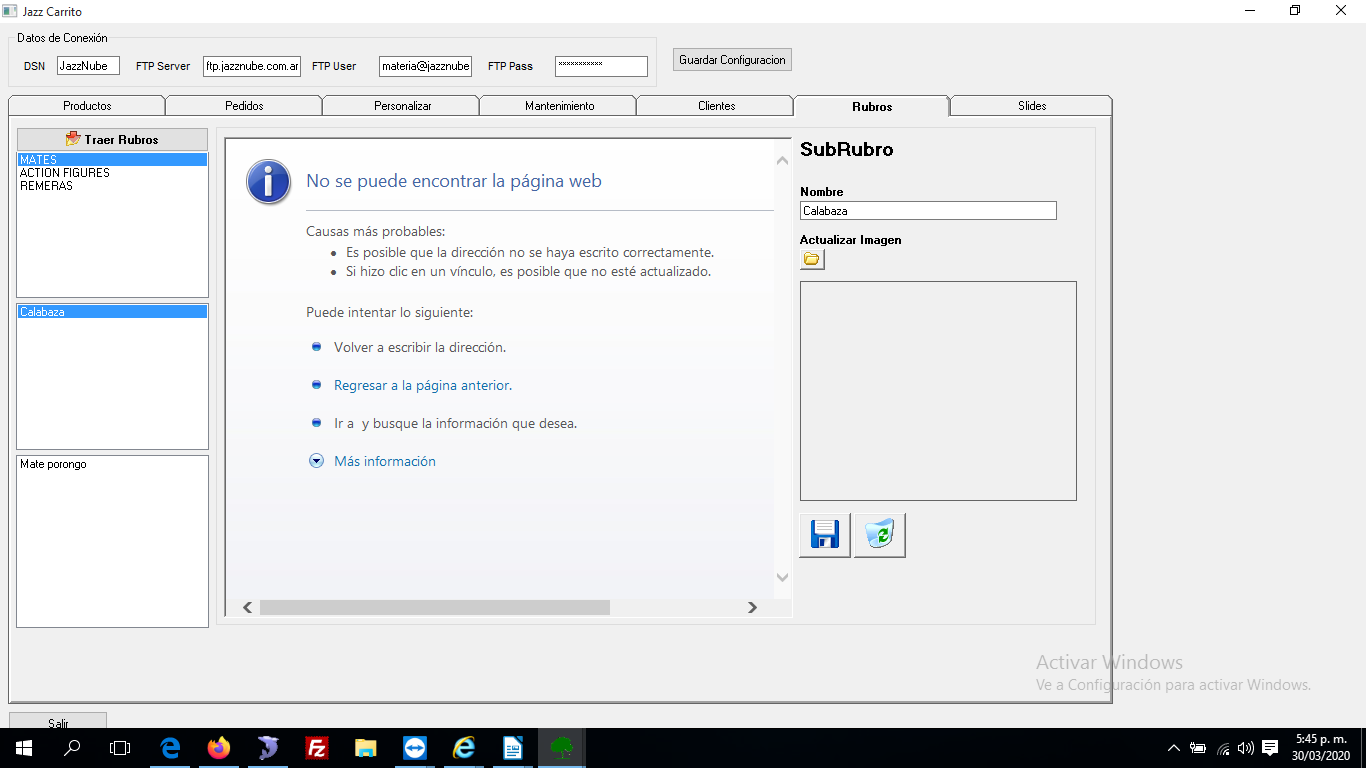Click horizontal scrollbar left arrow
The width and height of the screenshot is (1366, 768).
pos(247,607)
